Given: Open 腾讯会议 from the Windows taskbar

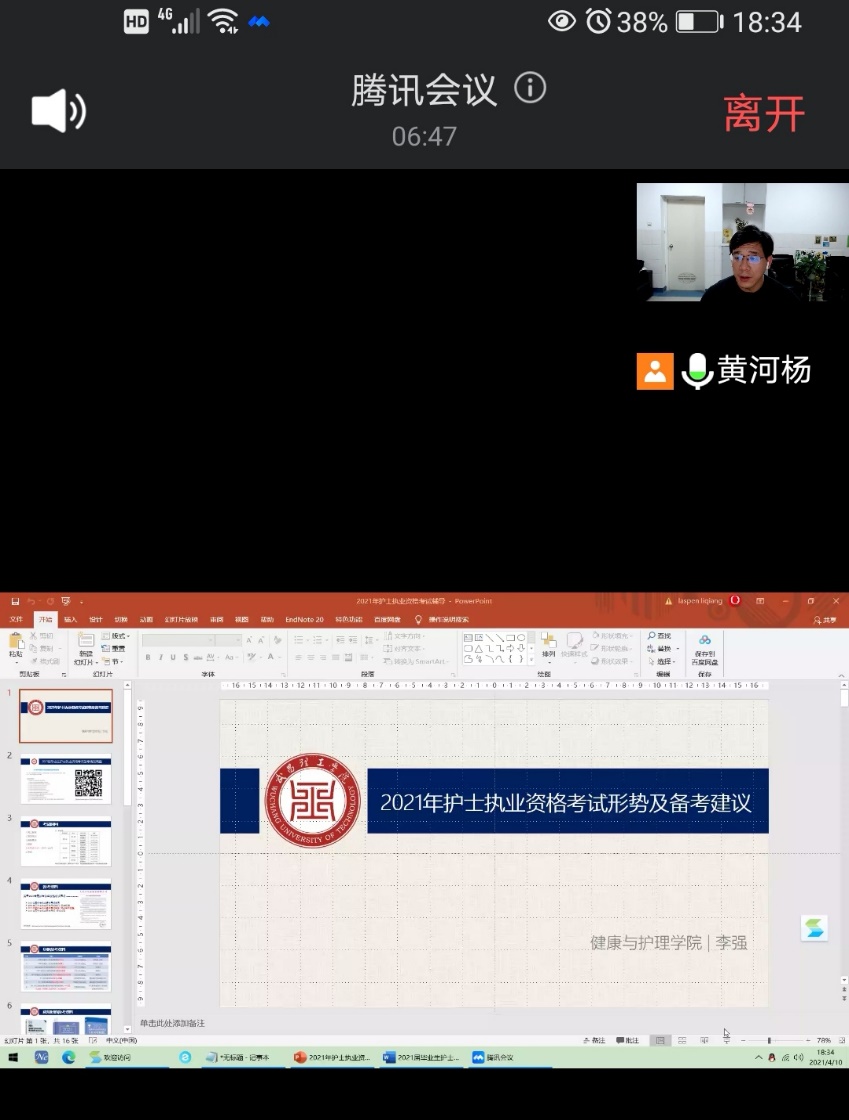Looking at the screenshot, I should pos(494,1057).
